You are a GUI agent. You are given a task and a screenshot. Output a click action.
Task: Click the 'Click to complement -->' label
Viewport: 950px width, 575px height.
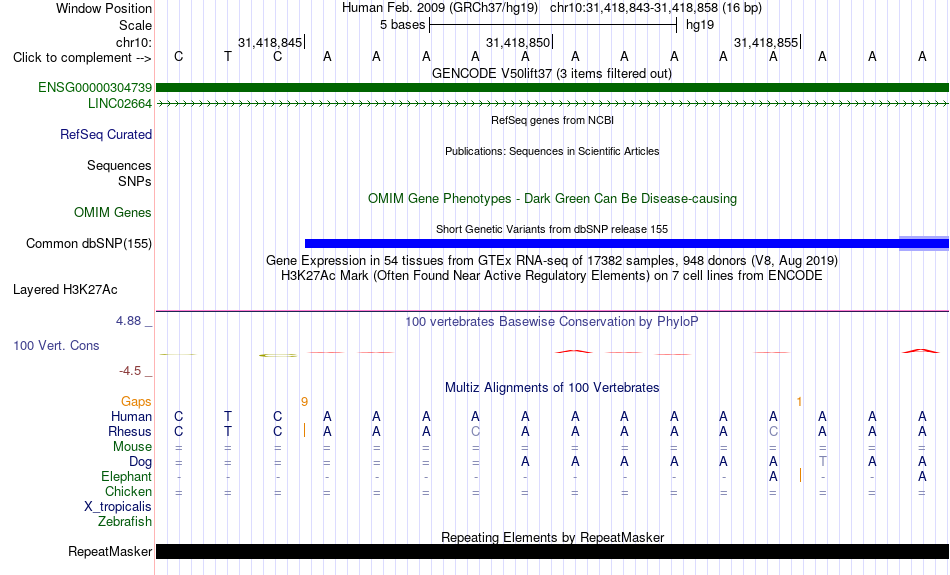pyautogui.click(x=82, y=58)
